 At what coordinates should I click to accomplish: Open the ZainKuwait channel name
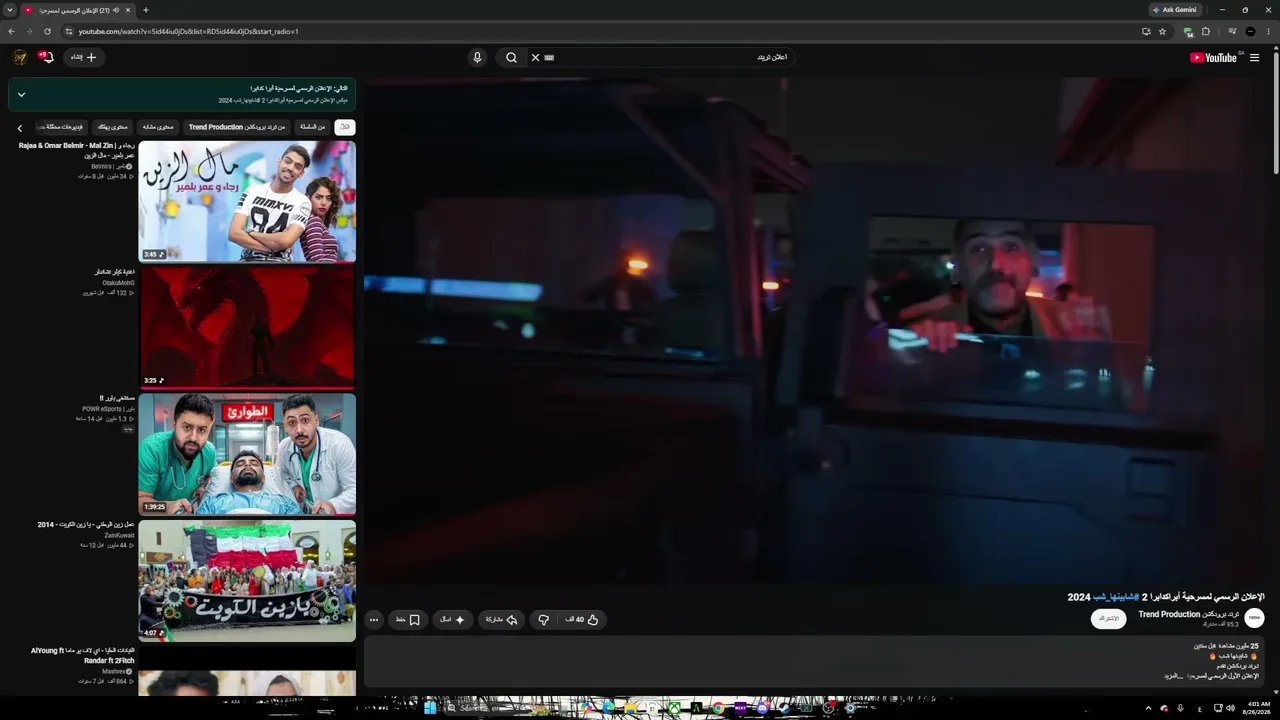[x=119, y=535]
